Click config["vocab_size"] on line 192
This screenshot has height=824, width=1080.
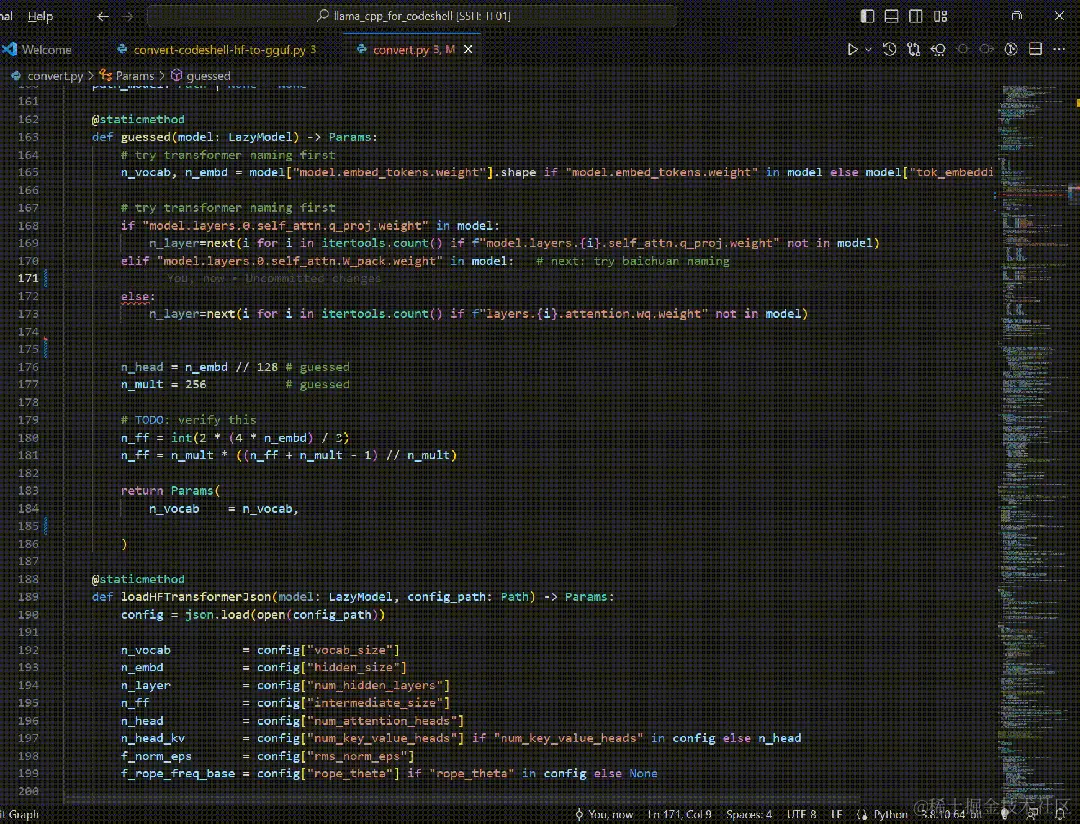pyautogui.click(x=328, y=650)
